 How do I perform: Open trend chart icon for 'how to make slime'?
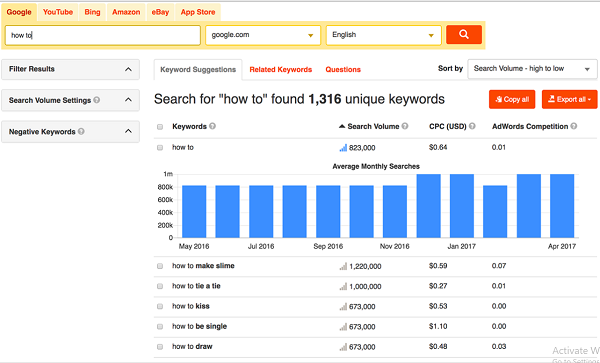pos(343,266)
